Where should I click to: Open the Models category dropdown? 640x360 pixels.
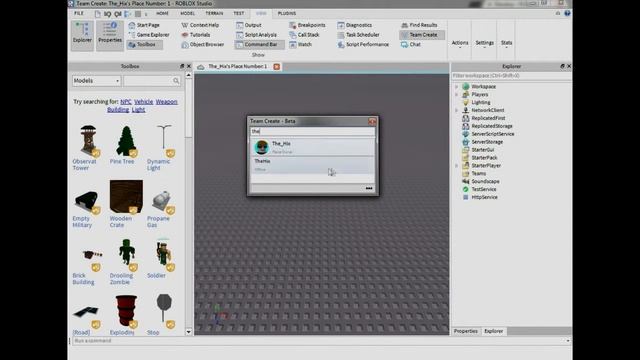[x=96, y=81]
